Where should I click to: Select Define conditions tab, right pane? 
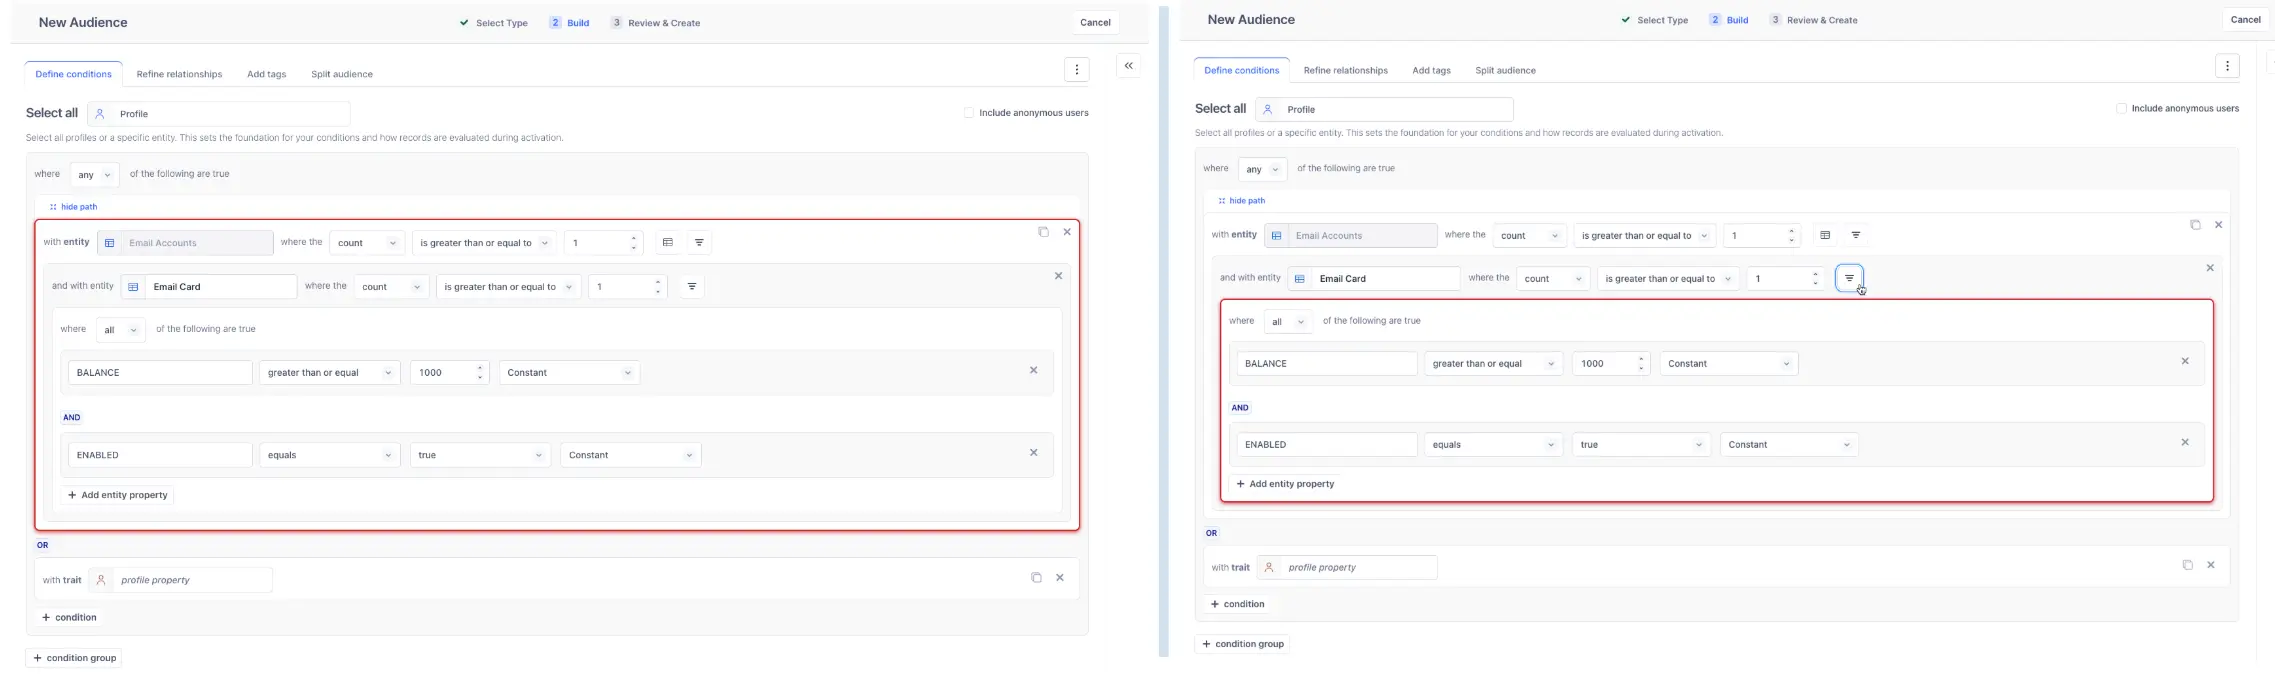(1241, 70)
